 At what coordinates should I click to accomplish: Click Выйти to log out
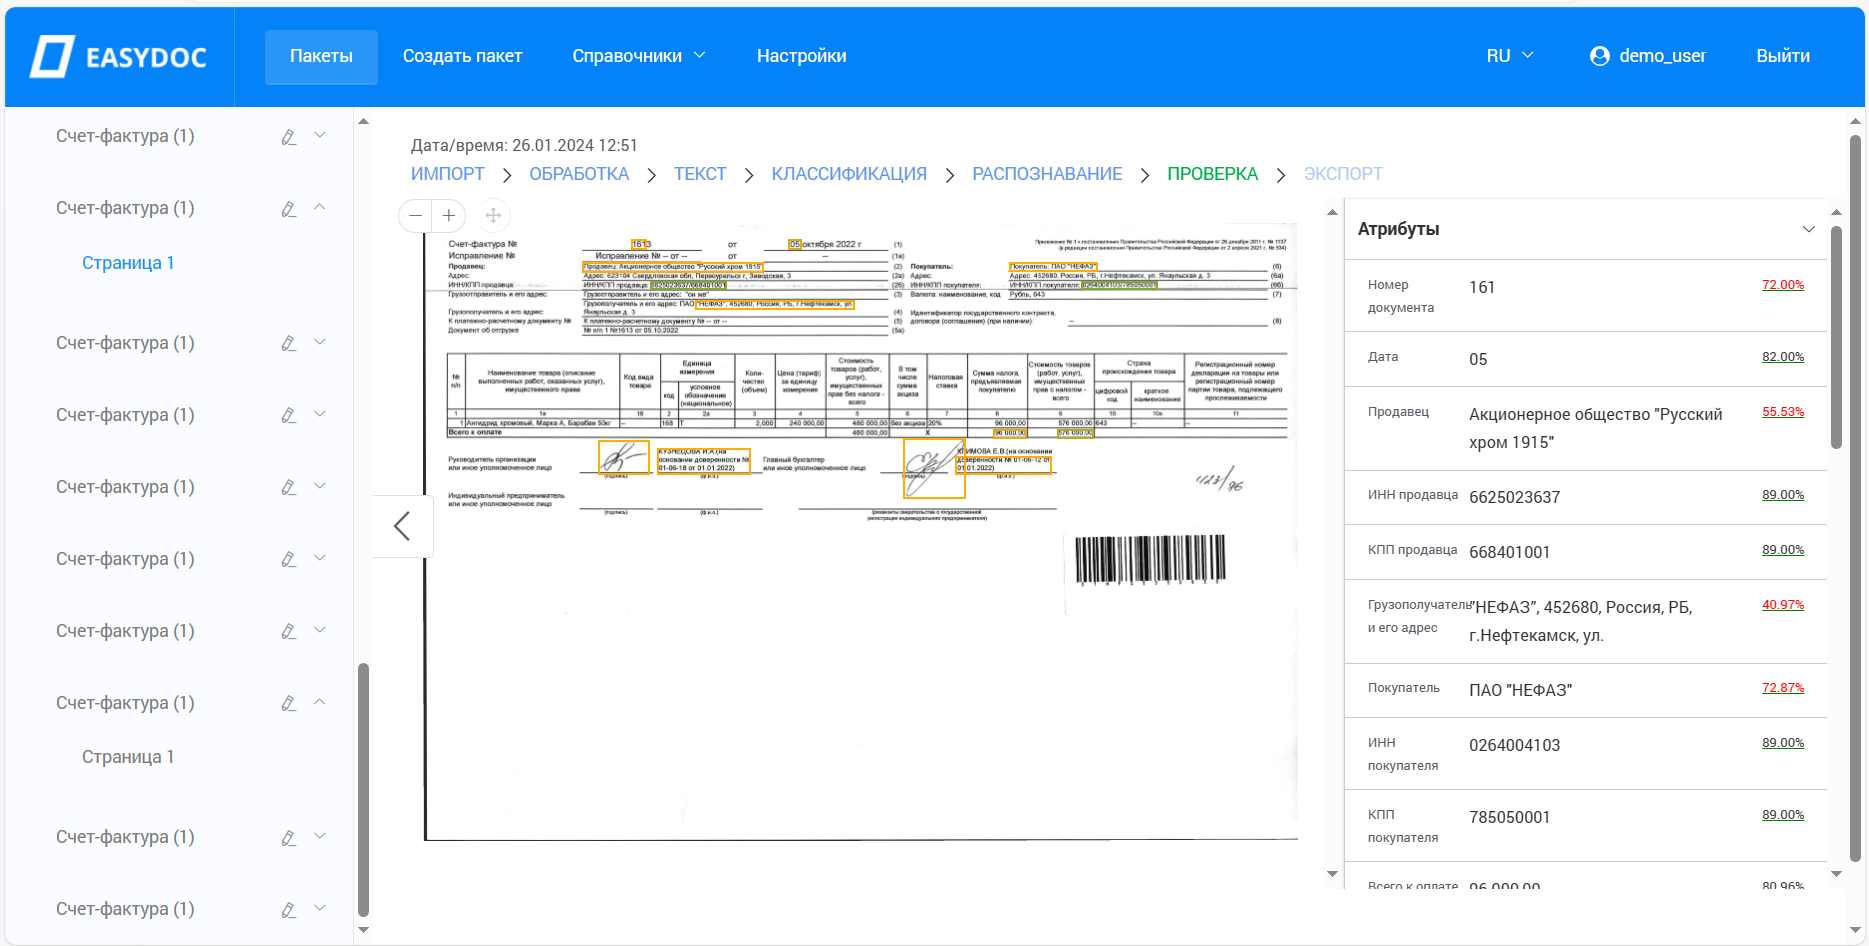click(1782, 56)
